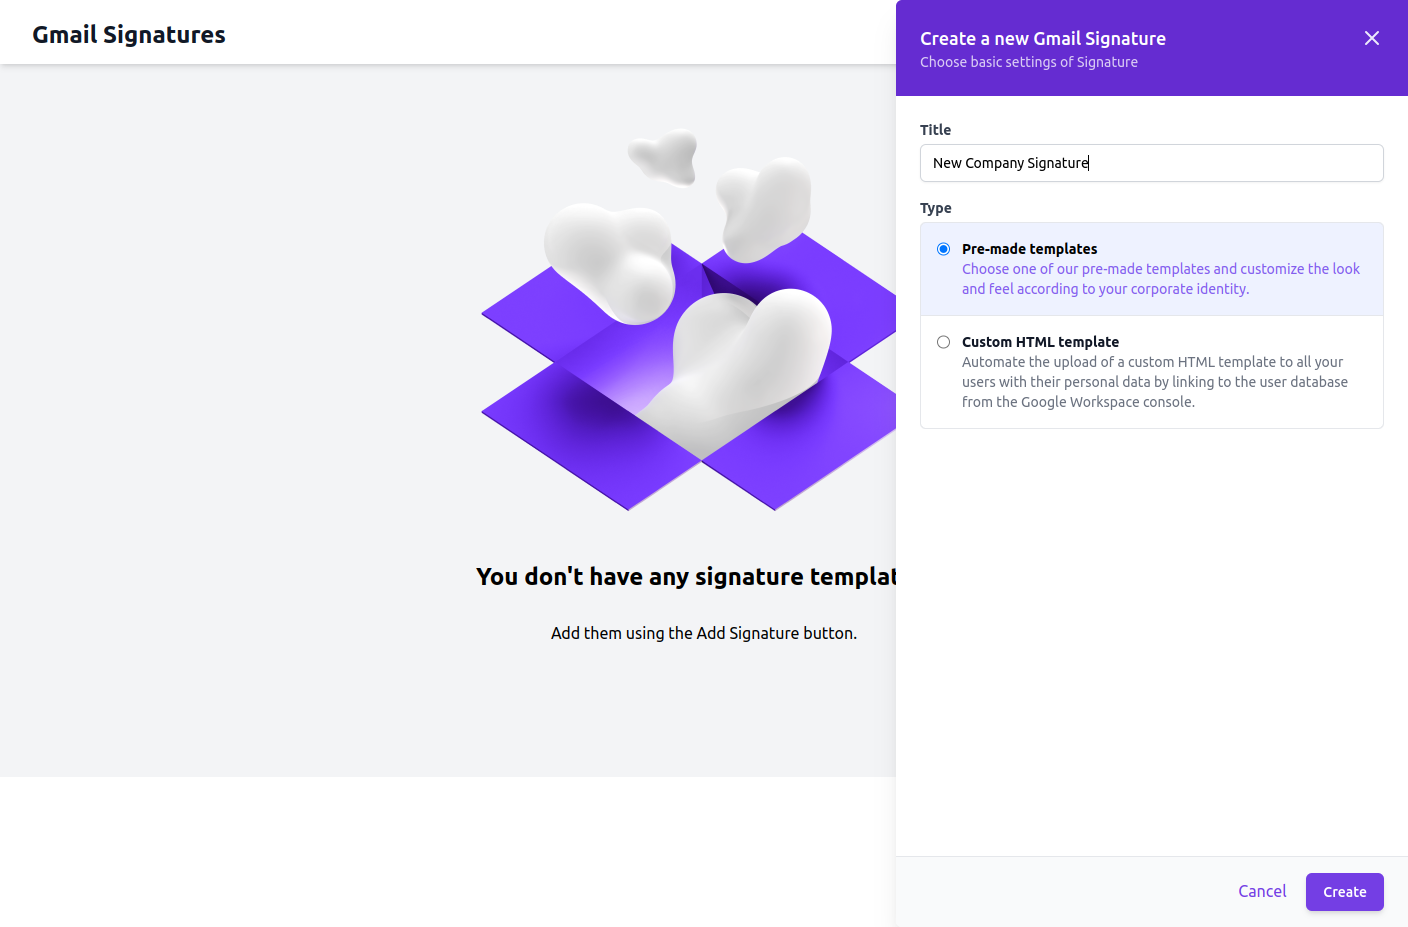Click the small cloud atop the illustration
Screen dimensions: 1408x927
click(x=664, y=156)
